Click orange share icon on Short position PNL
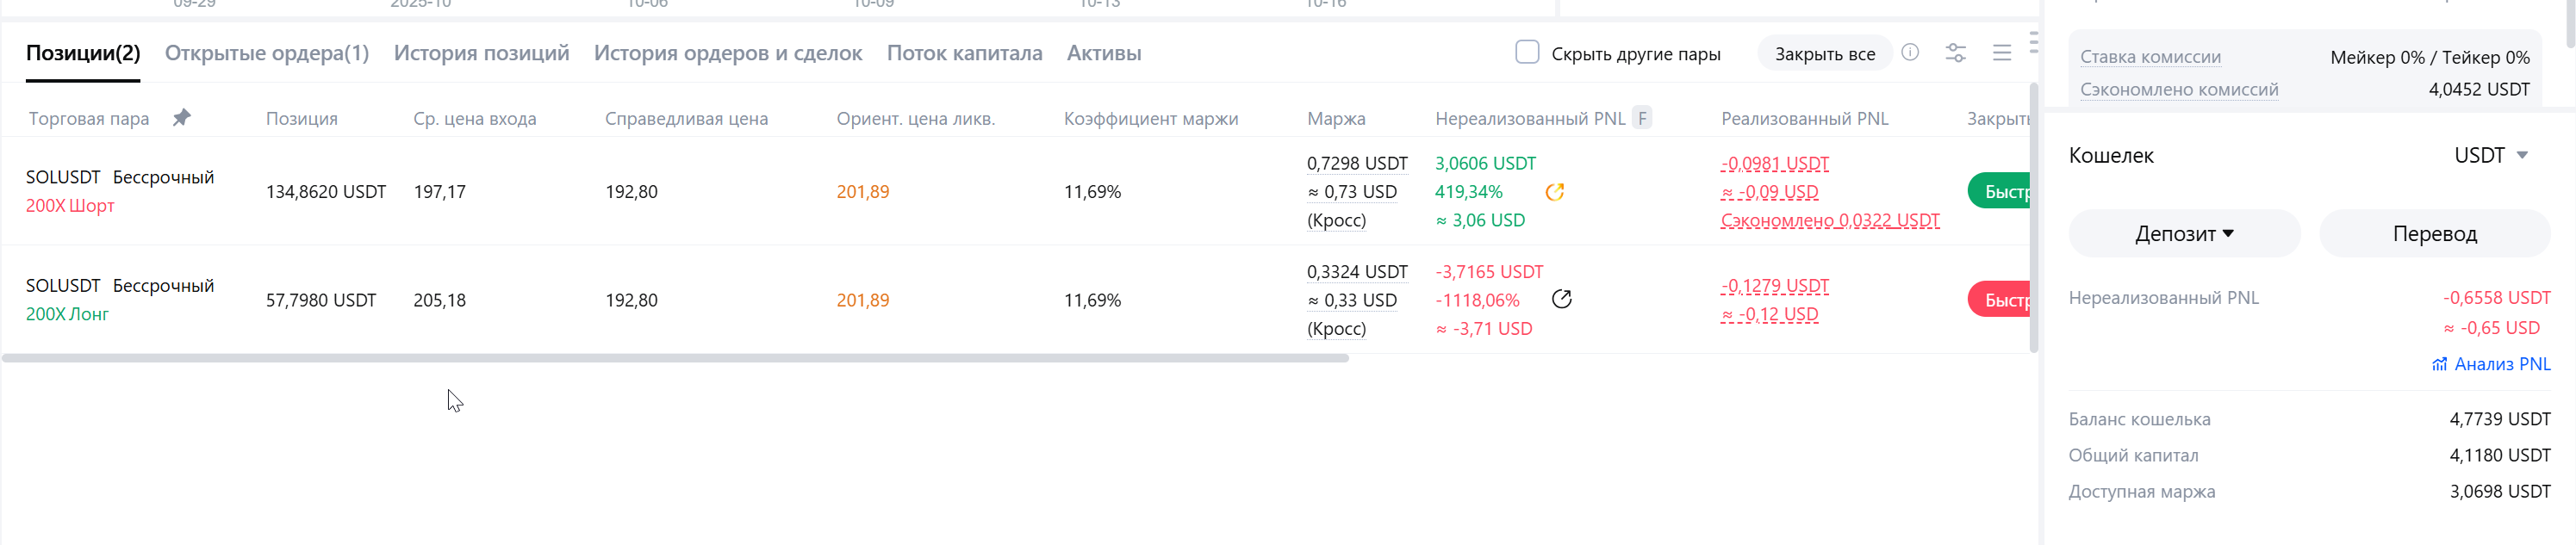The image size is (2576, 545). 1554,192
